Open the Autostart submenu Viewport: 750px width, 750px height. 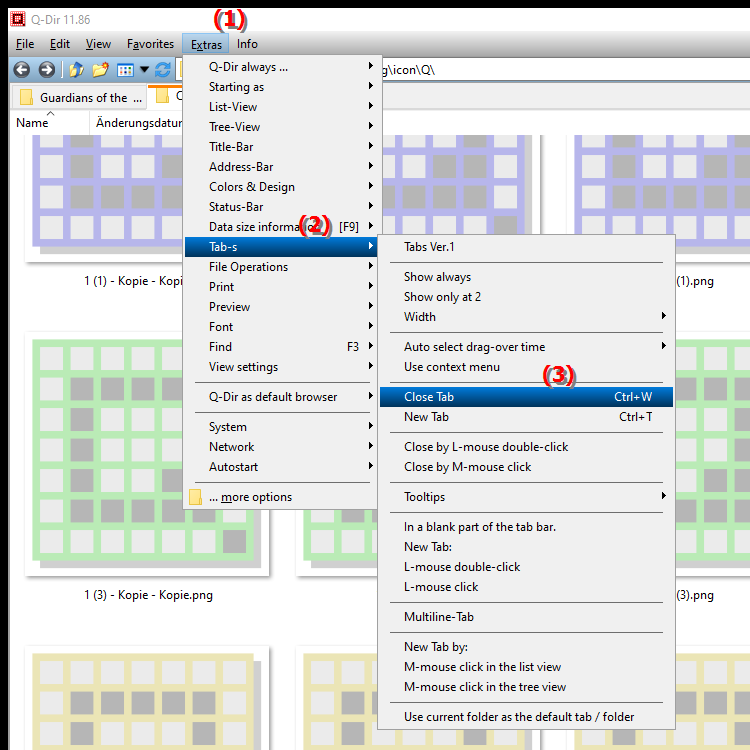[x=281, y=467]
